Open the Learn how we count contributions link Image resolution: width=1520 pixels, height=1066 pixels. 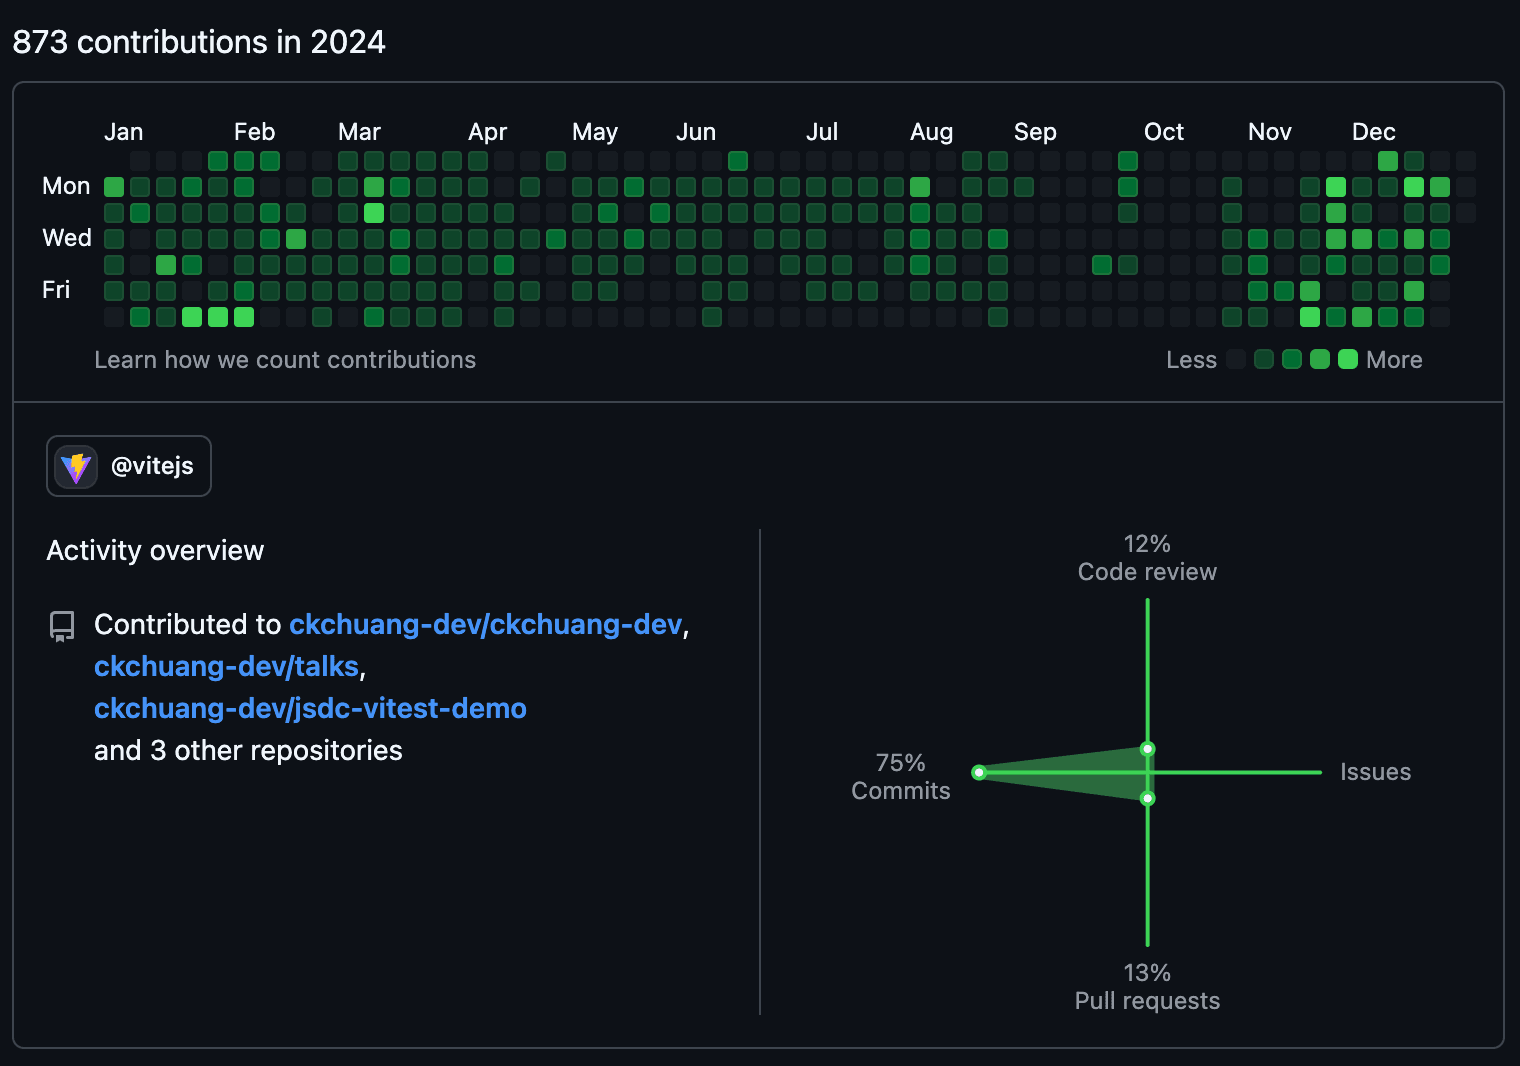[x=285, y=360]
